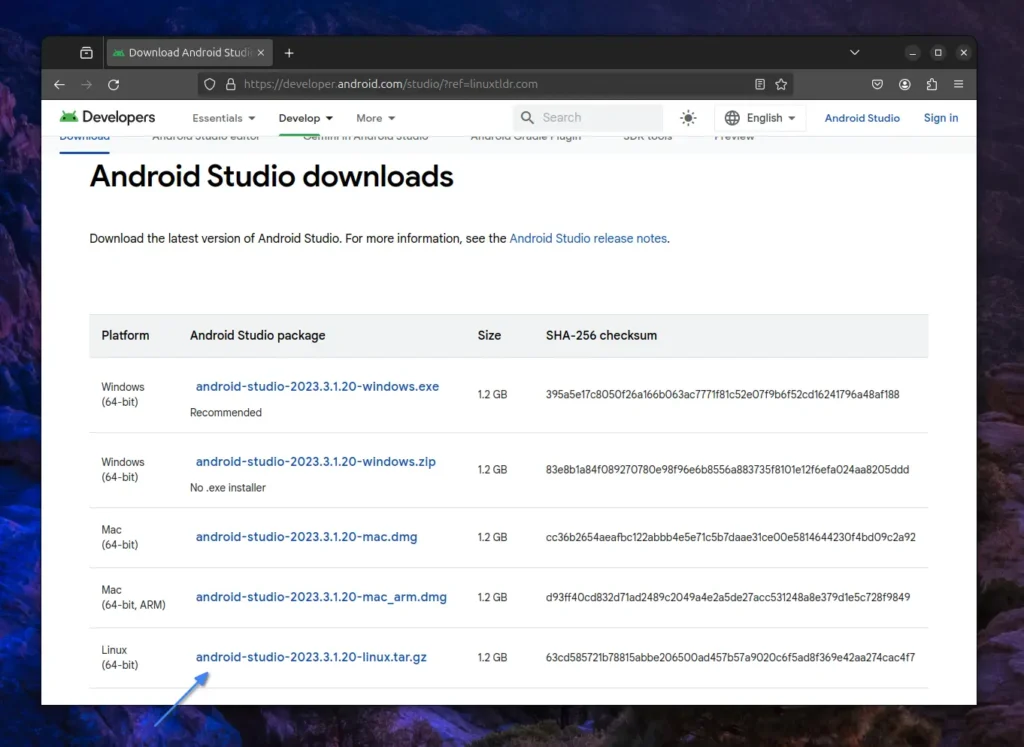Click the Mac (64-bit) cell in the mac.dmg row
This screenshot has height=747, width=1024.
[120, 537]
